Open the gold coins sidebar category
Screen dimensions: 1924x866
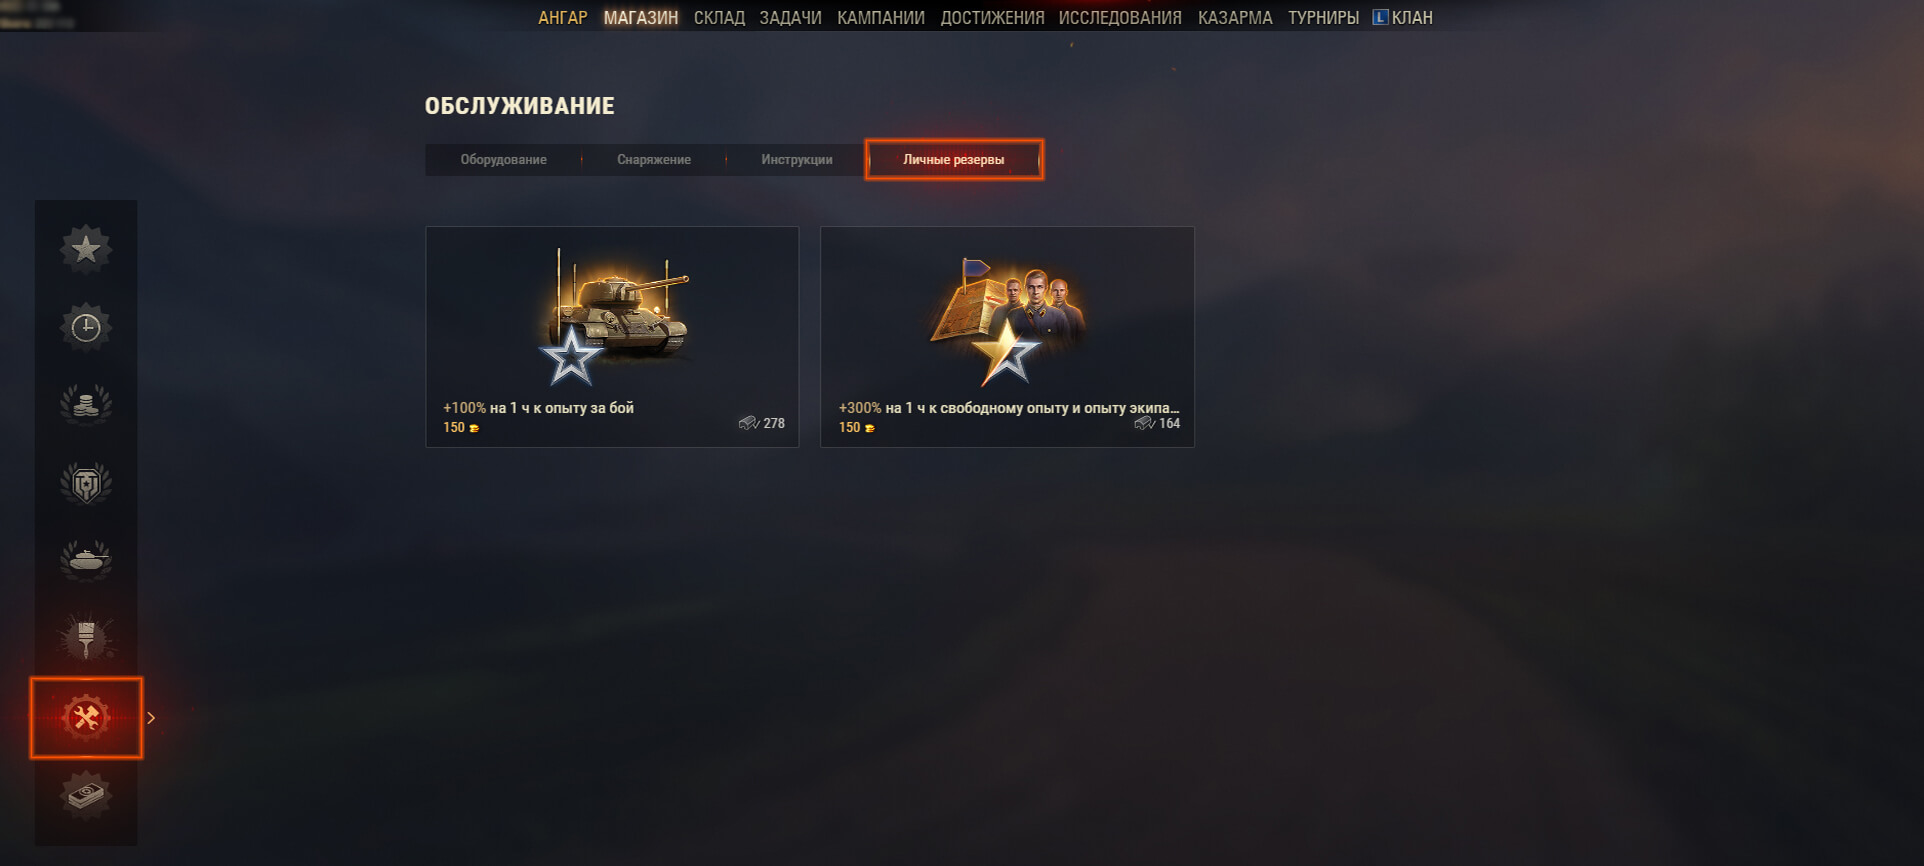coord(86,405)
